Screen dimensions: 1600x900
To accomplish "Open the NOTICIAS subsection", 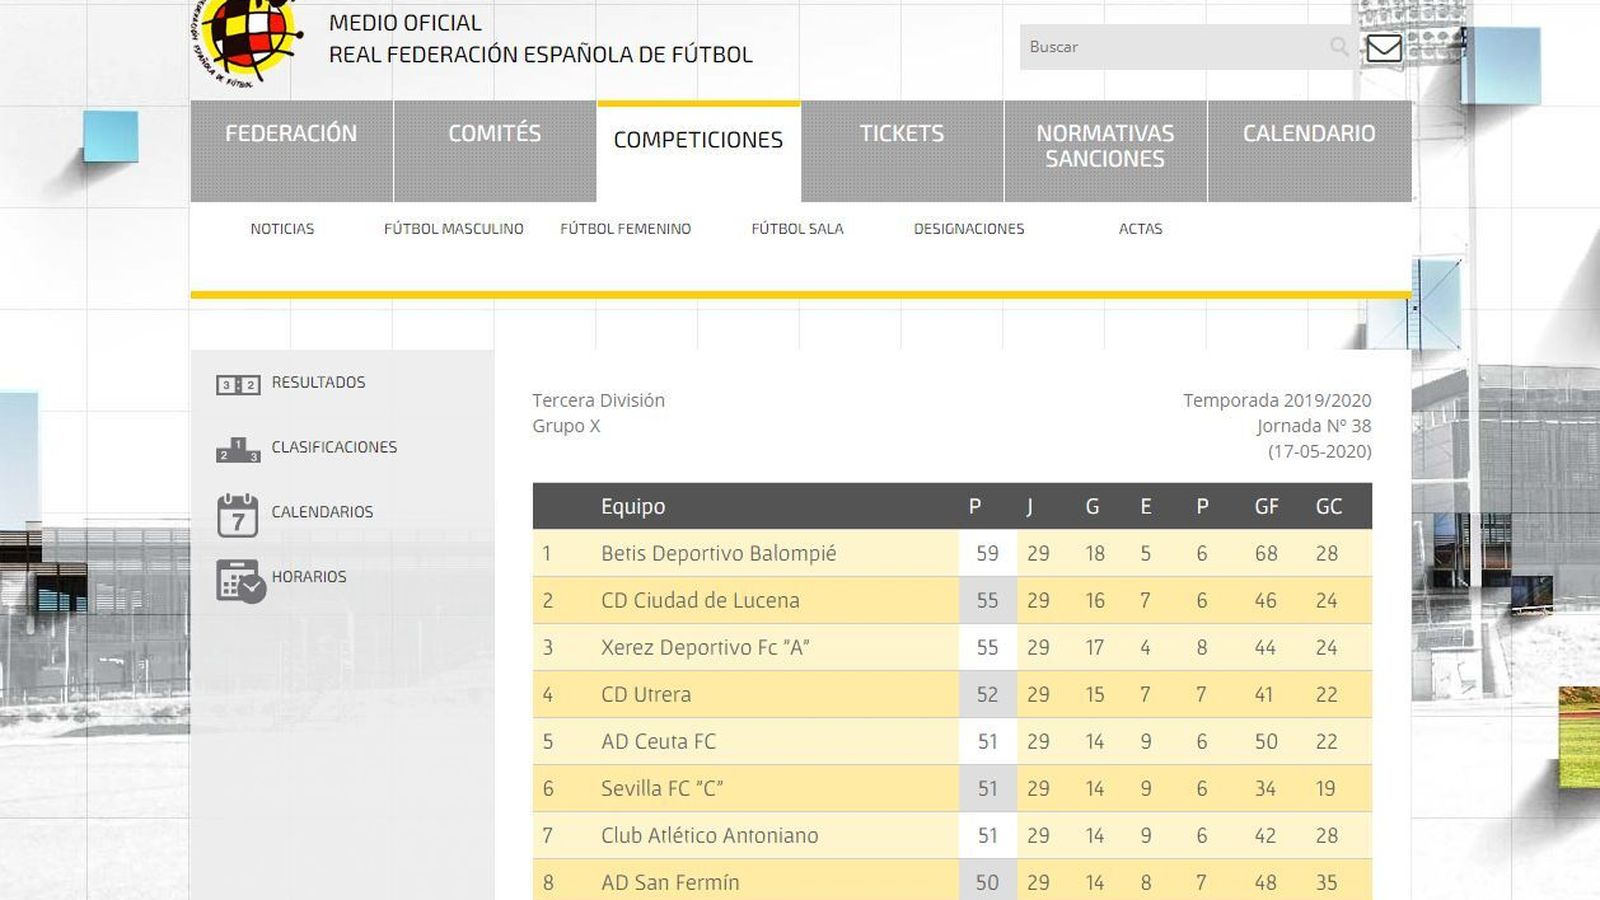I will (281, 228).
